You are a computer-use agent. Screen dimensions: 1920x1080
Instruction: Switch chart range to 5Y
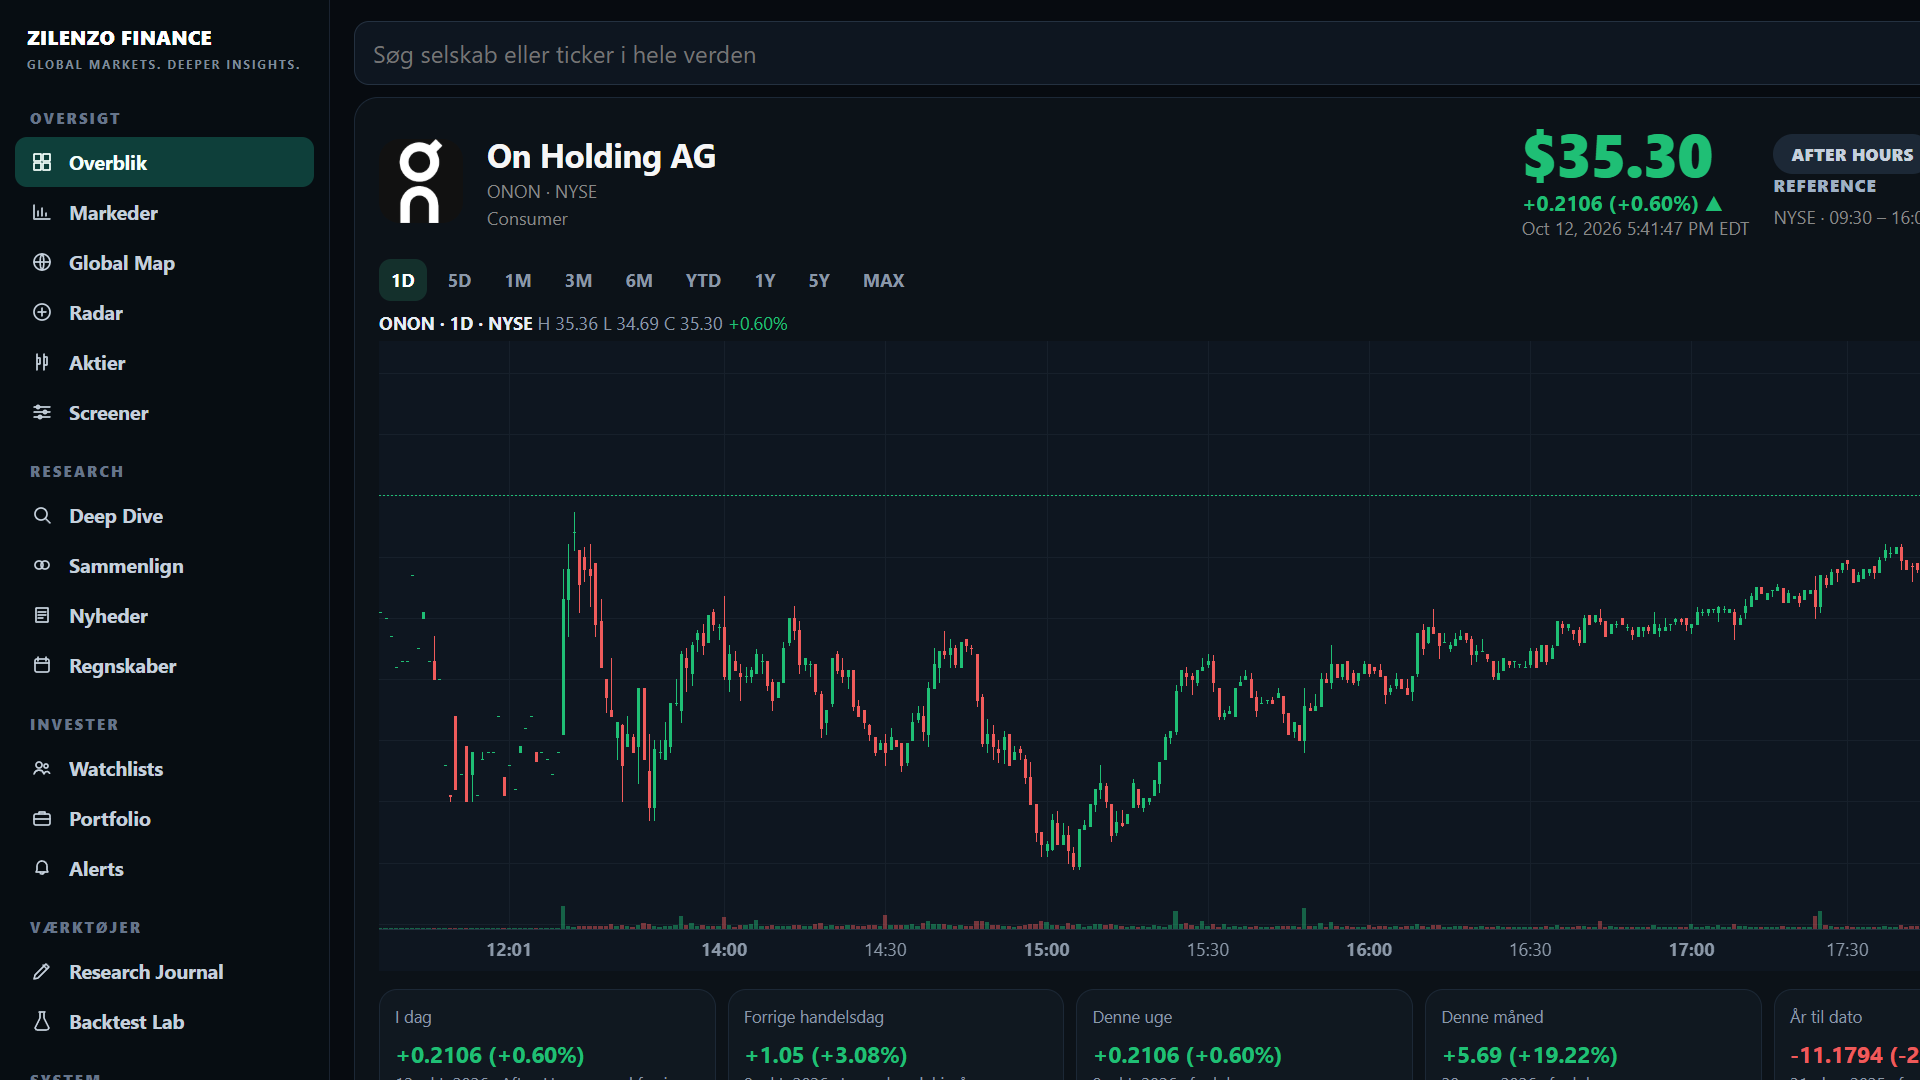pyautogui.click(x=819, y=280)
